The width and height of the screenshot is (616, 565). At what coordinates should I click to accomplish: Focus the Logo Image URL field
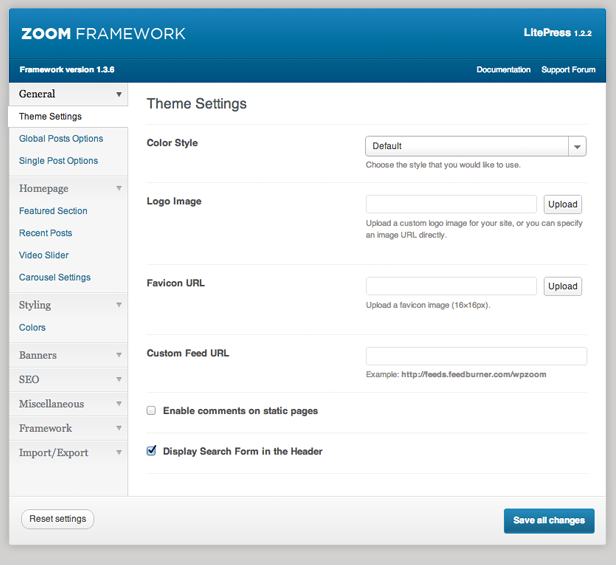click(x=451, y=204)
